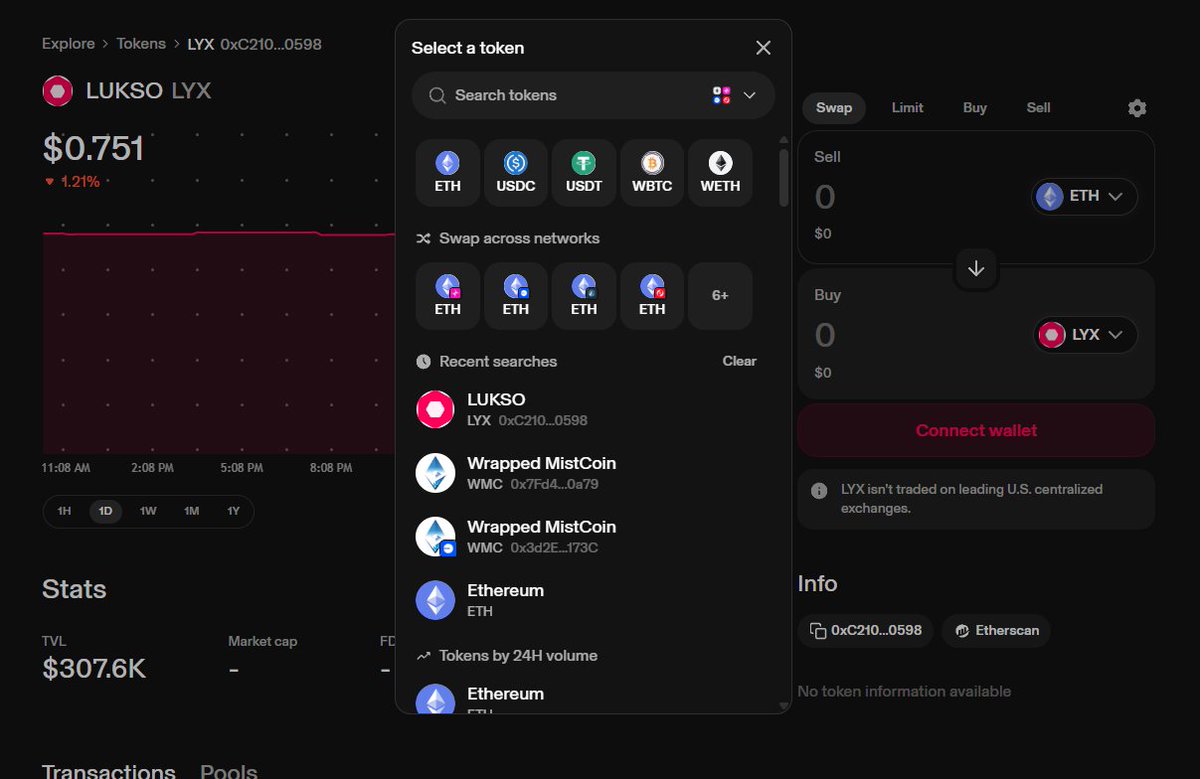Open swap settings gear icon
This screenshot has width=1200, height=779.
tap(1137, 108)
